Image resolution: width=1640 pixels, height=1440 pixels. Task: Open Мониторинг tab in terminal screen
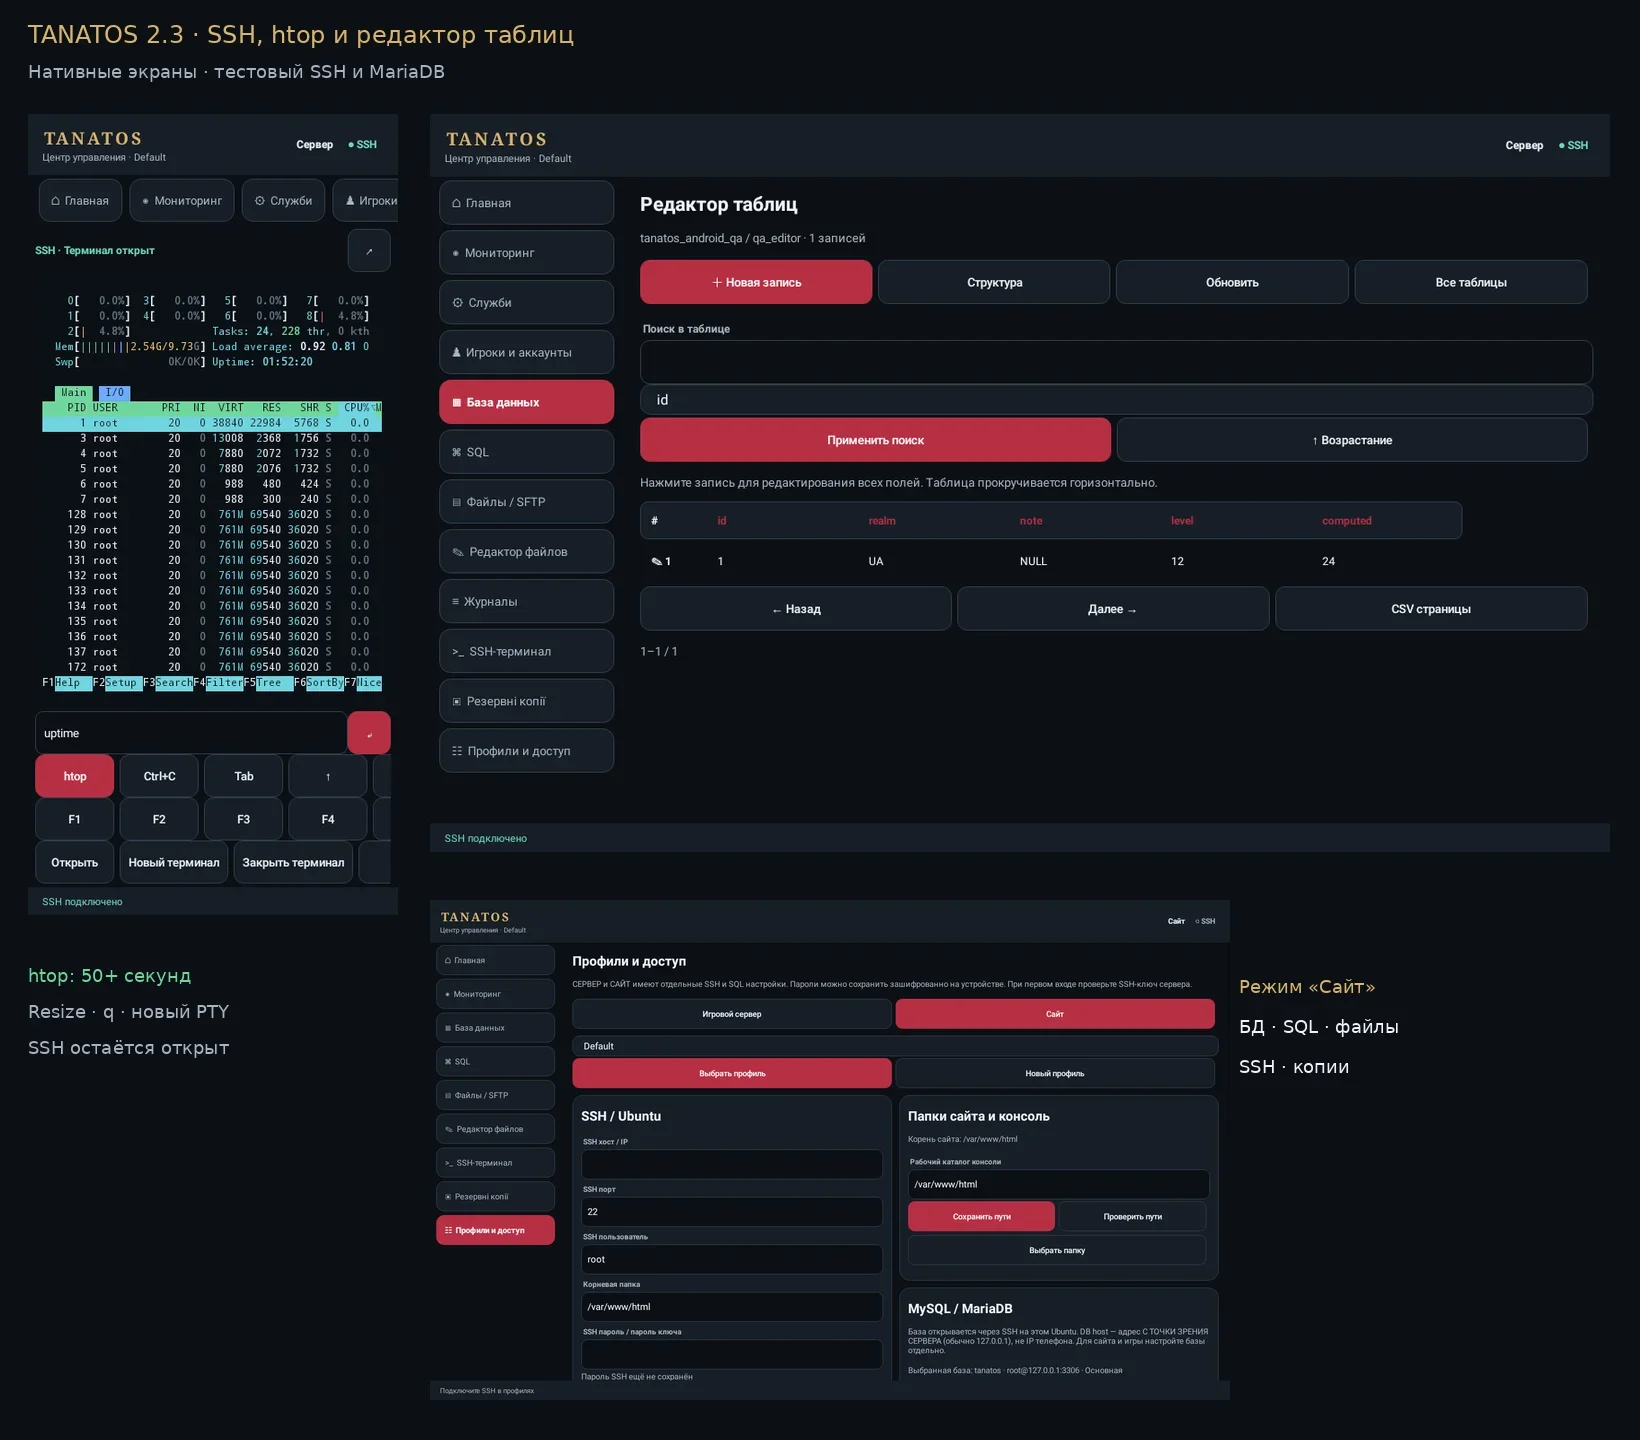pos(182,200)
